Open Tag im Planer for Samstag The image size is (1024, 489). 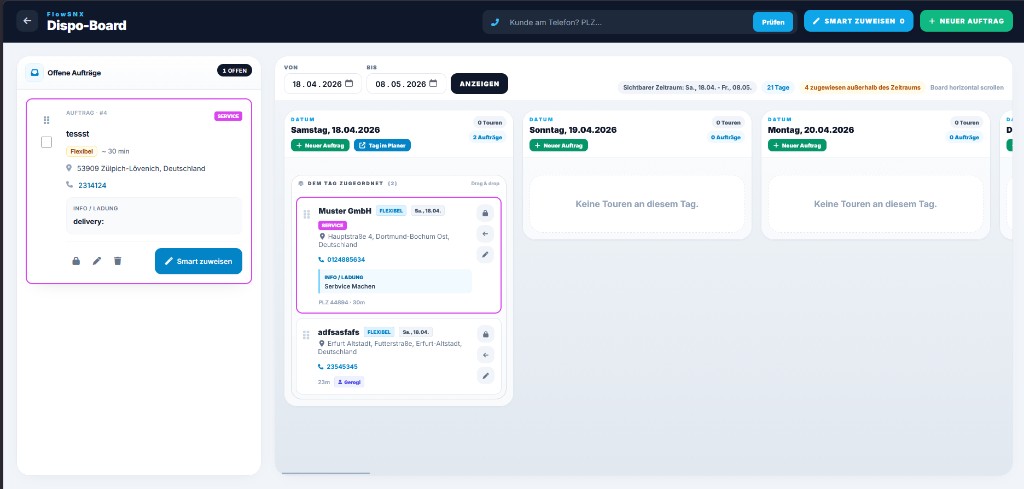click(x=382, y=145)
